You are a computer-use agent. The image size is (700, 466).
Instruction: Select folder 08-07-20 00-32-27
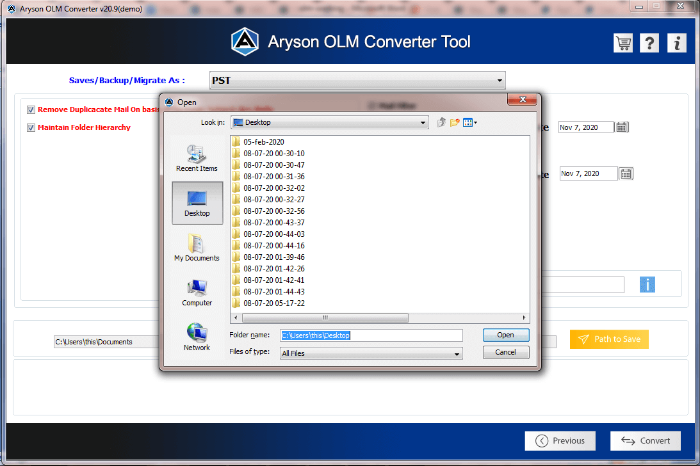(x=269, y=199)
